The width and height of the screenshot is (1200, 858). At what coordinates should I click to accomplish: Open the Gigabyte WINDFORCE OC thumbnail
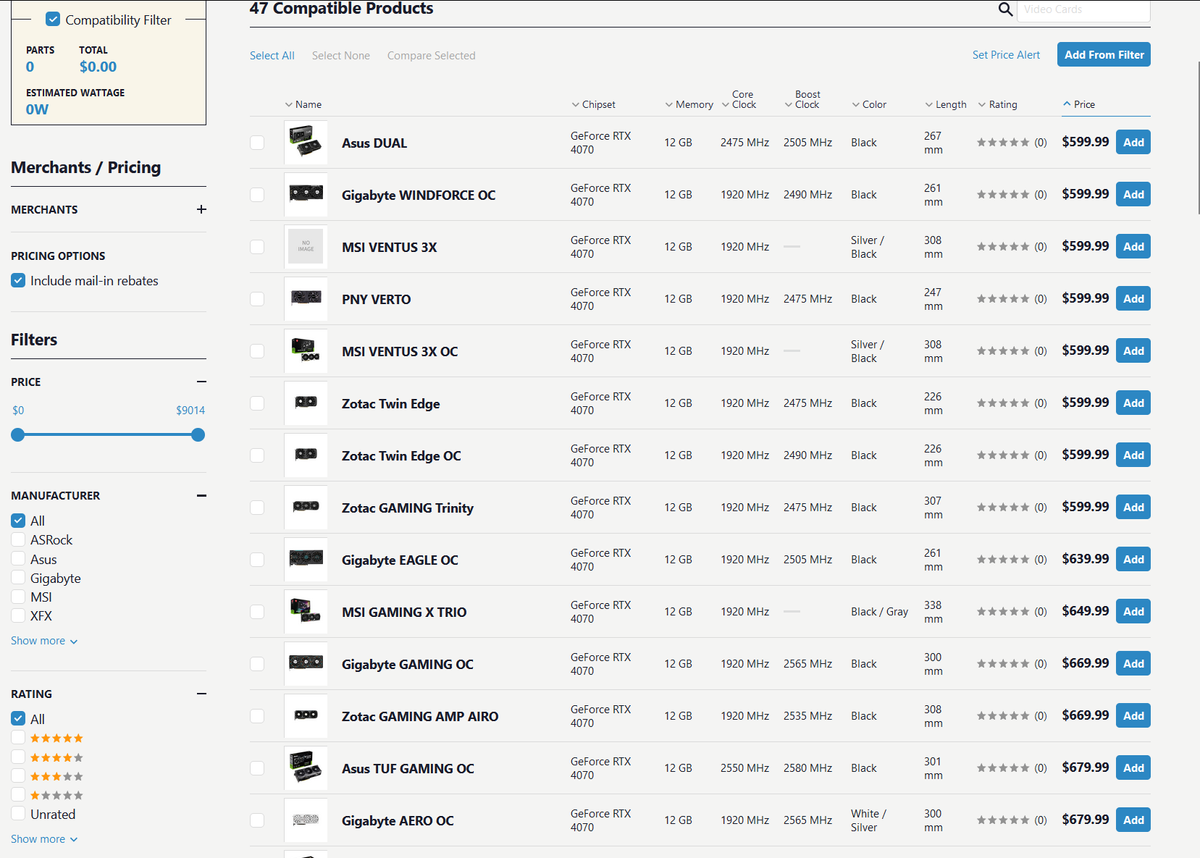click(x=305, y=195)
